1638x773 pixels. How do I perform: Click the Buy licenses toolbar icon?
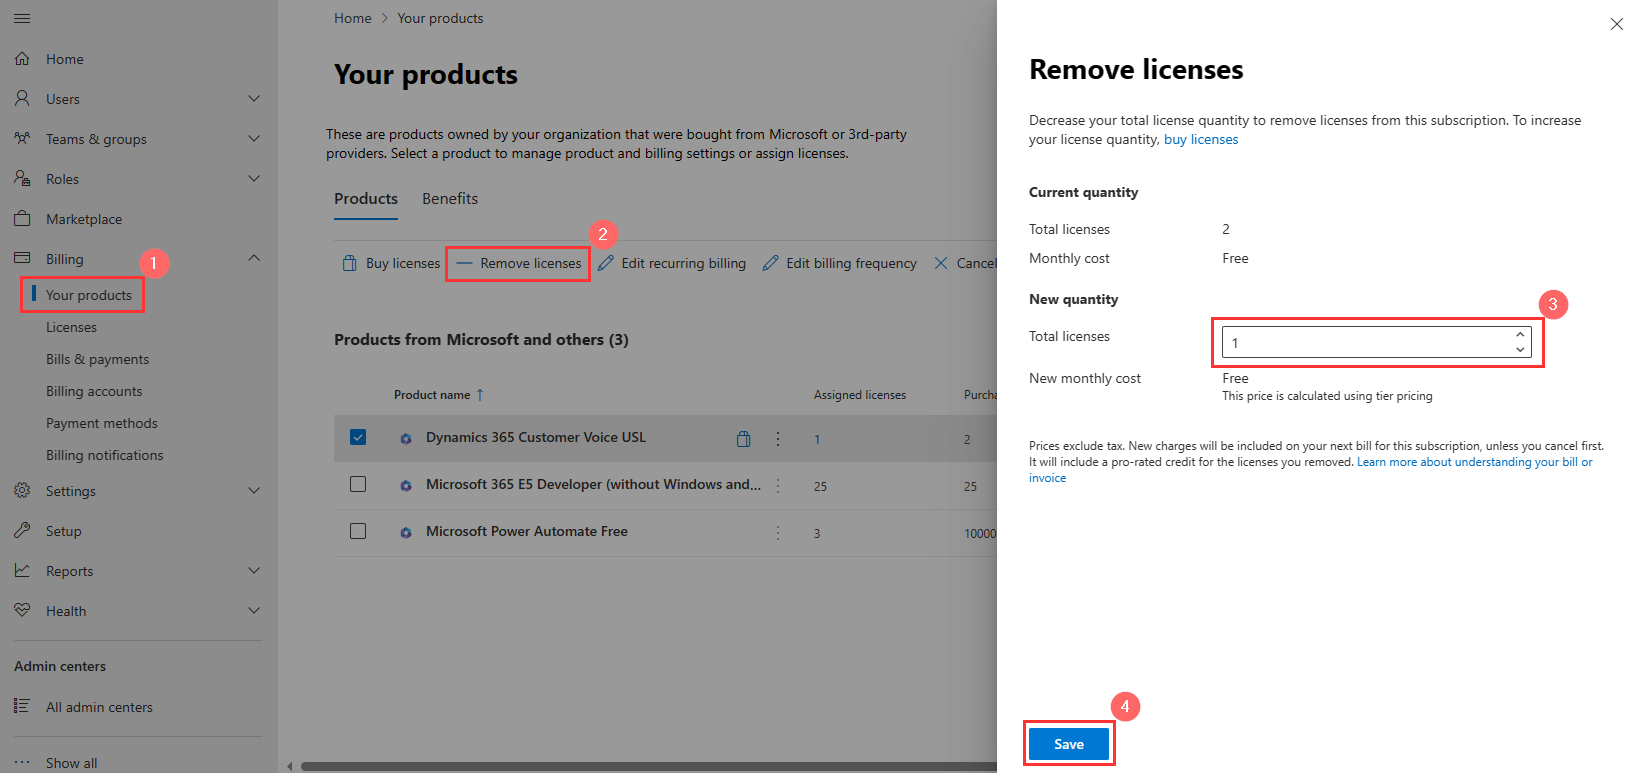point(349,263)
